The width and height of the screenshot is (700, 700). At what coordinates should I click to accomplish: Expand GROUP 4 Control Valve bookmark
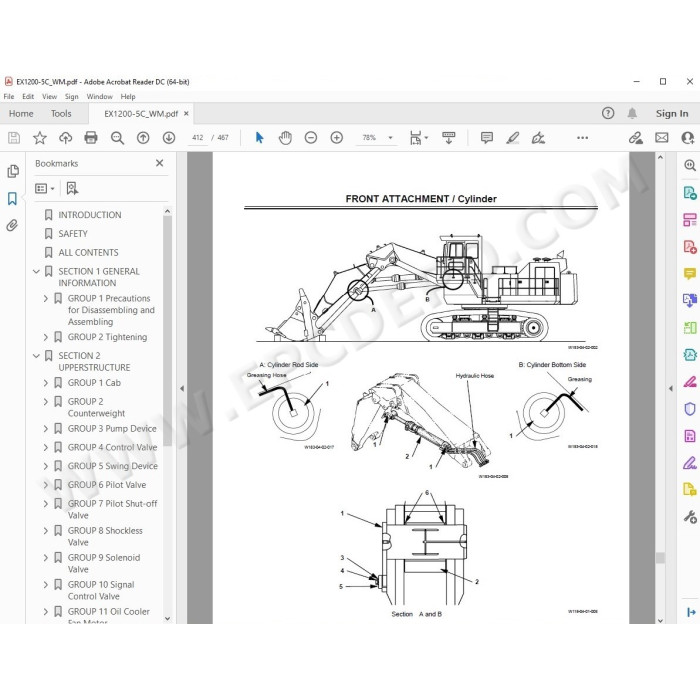[x=46, y=447]
